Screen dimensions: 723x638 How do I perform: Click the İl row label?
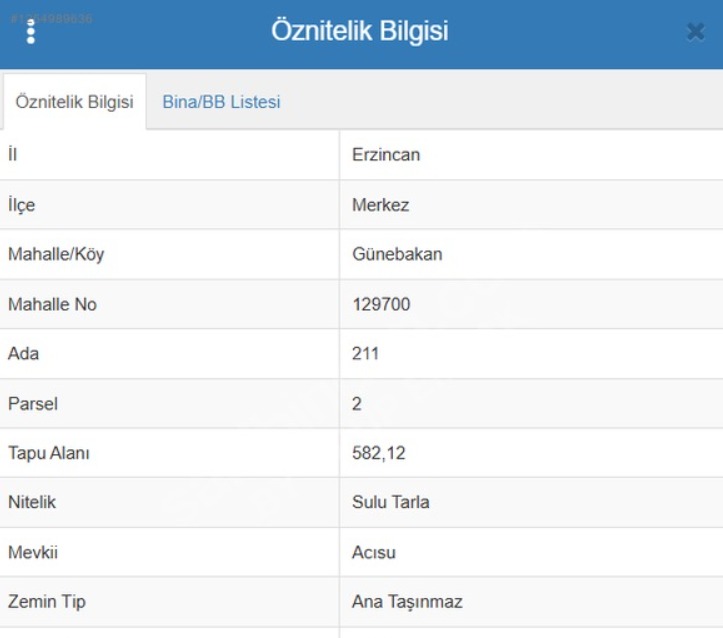12,154
